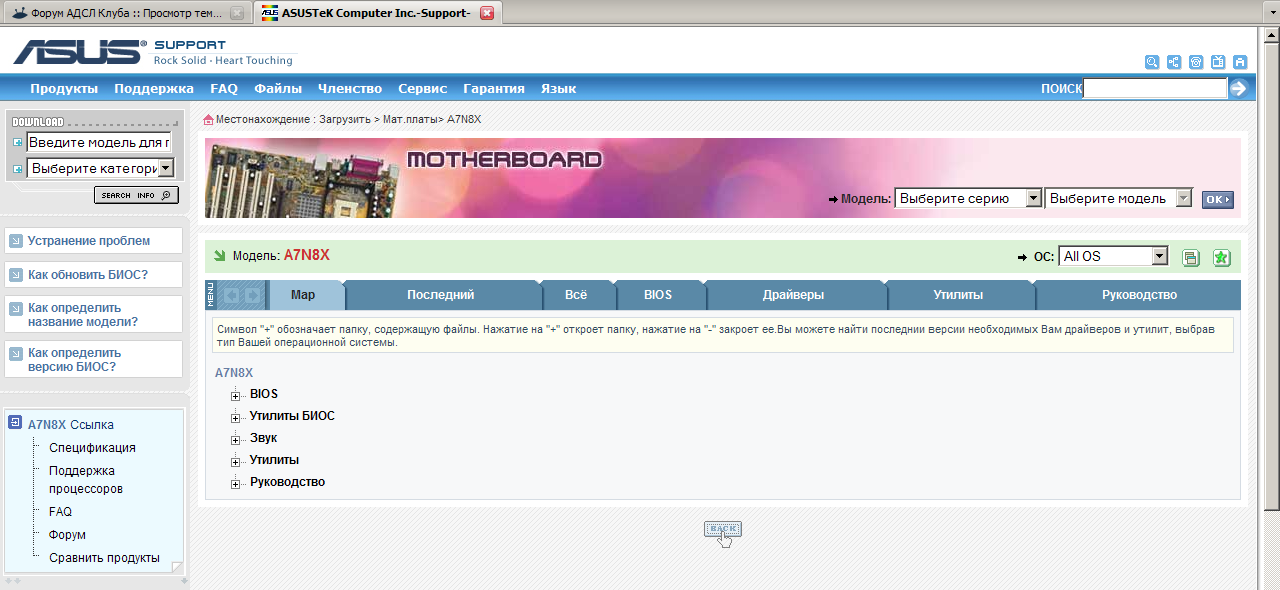Open the Форум link in sidebar
Screen dimensions: 1280x590
(x=67, y=535)
